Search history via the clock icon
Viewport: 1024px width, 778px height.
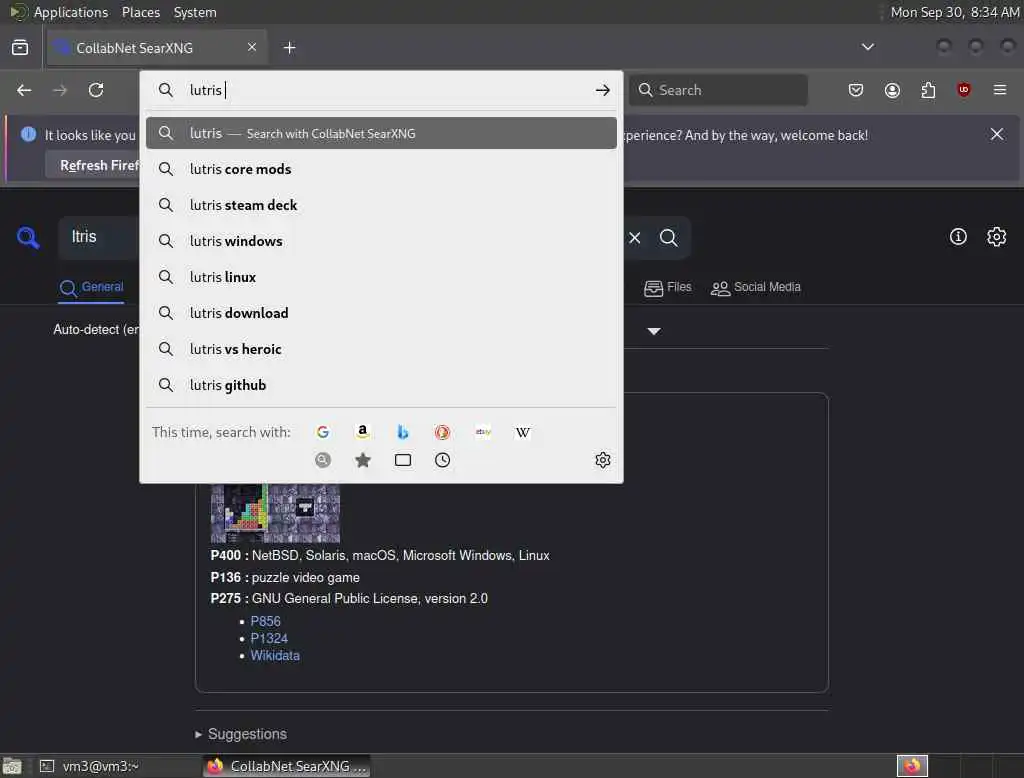(442, 460)
